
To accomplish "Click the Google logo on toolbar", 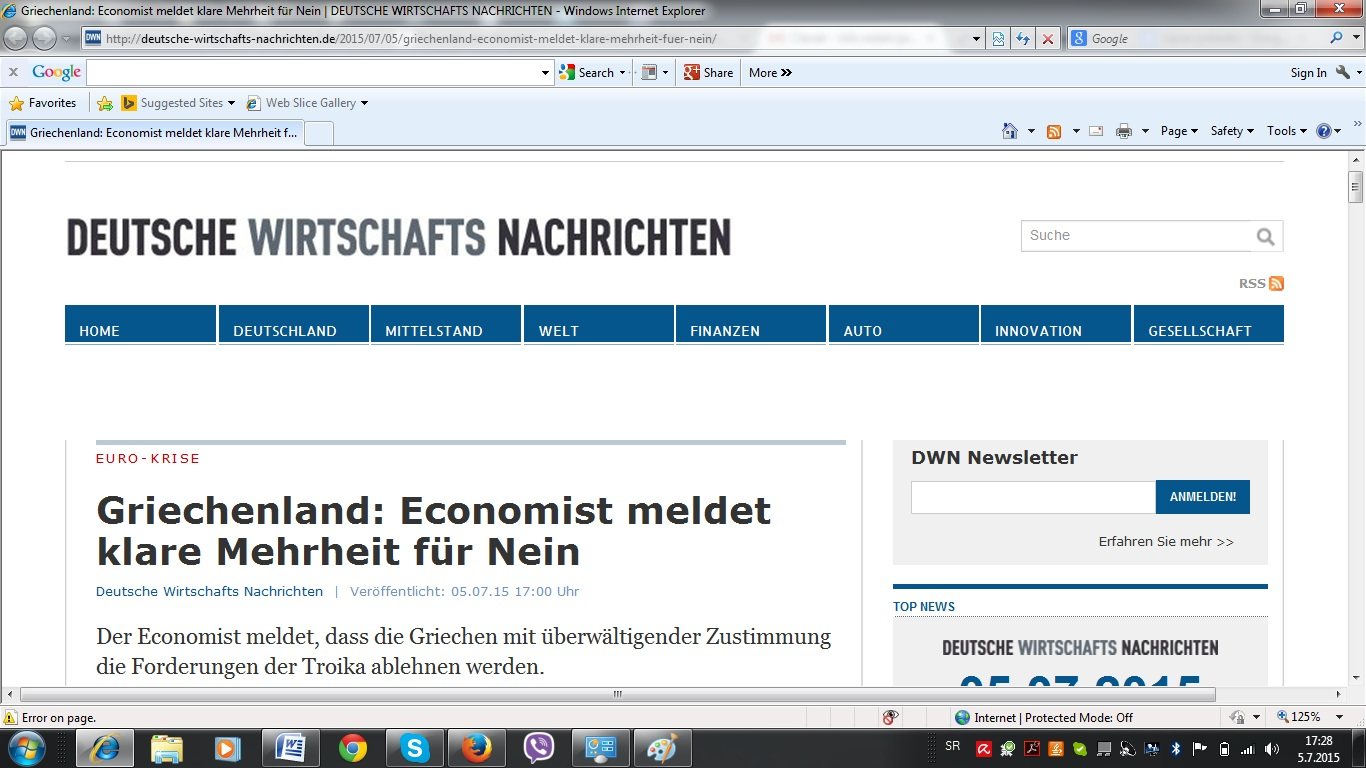I will pos(56,72).
